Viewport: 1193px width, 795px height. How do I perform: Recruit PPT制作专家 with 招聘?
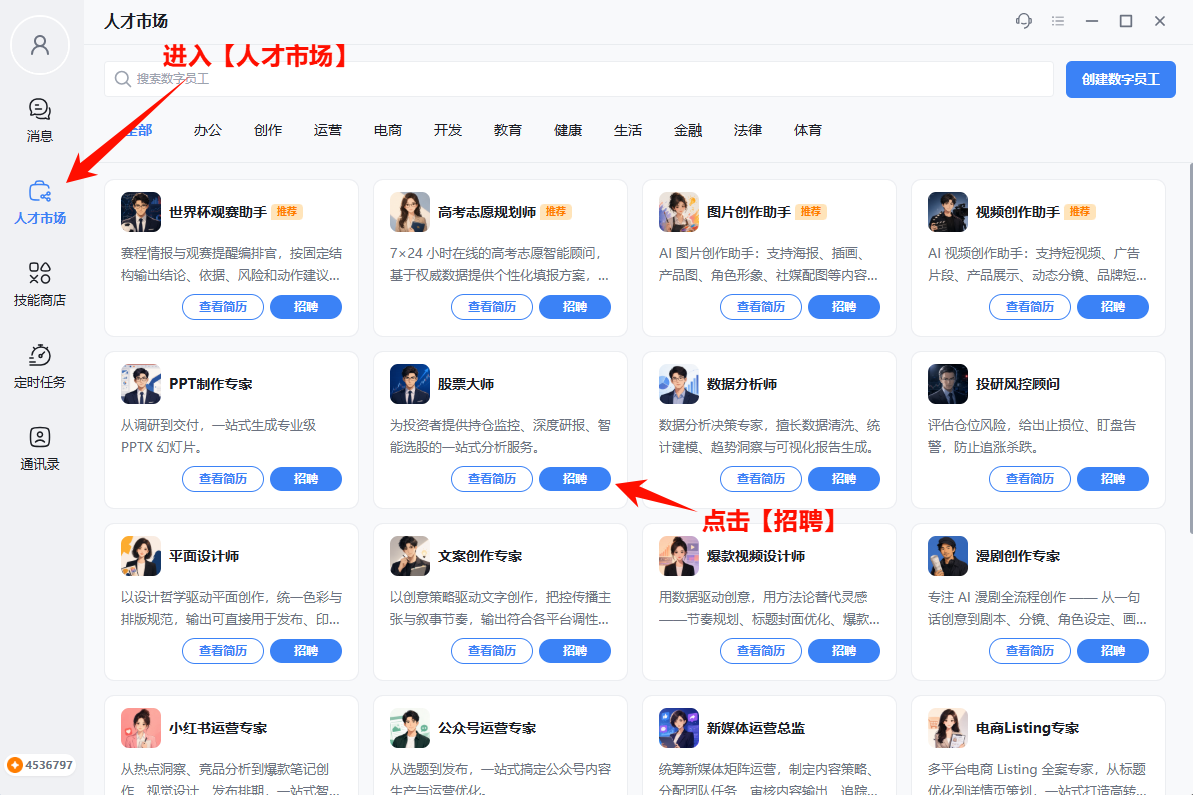pos(306,479)
